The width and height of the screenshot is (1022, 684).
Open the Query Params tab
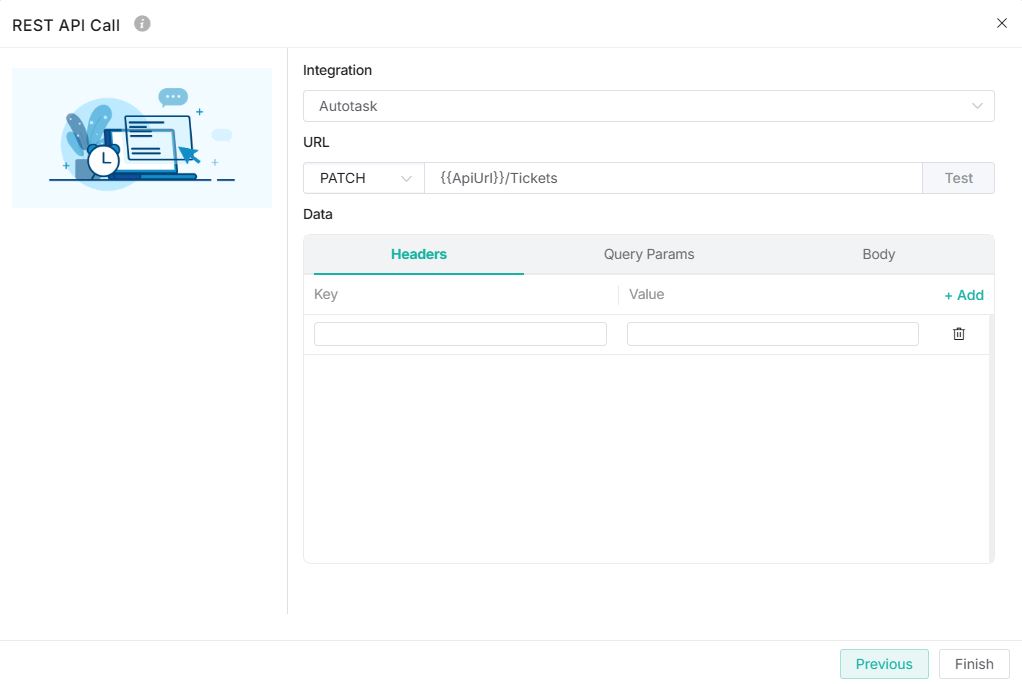[648, 254]
